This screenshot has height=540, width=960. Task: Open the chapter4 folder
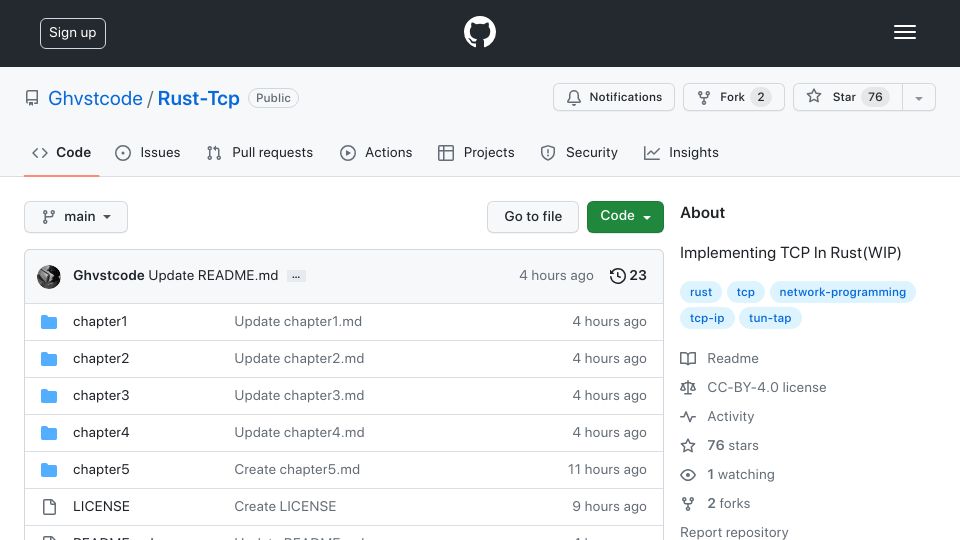tap(101, 432)
